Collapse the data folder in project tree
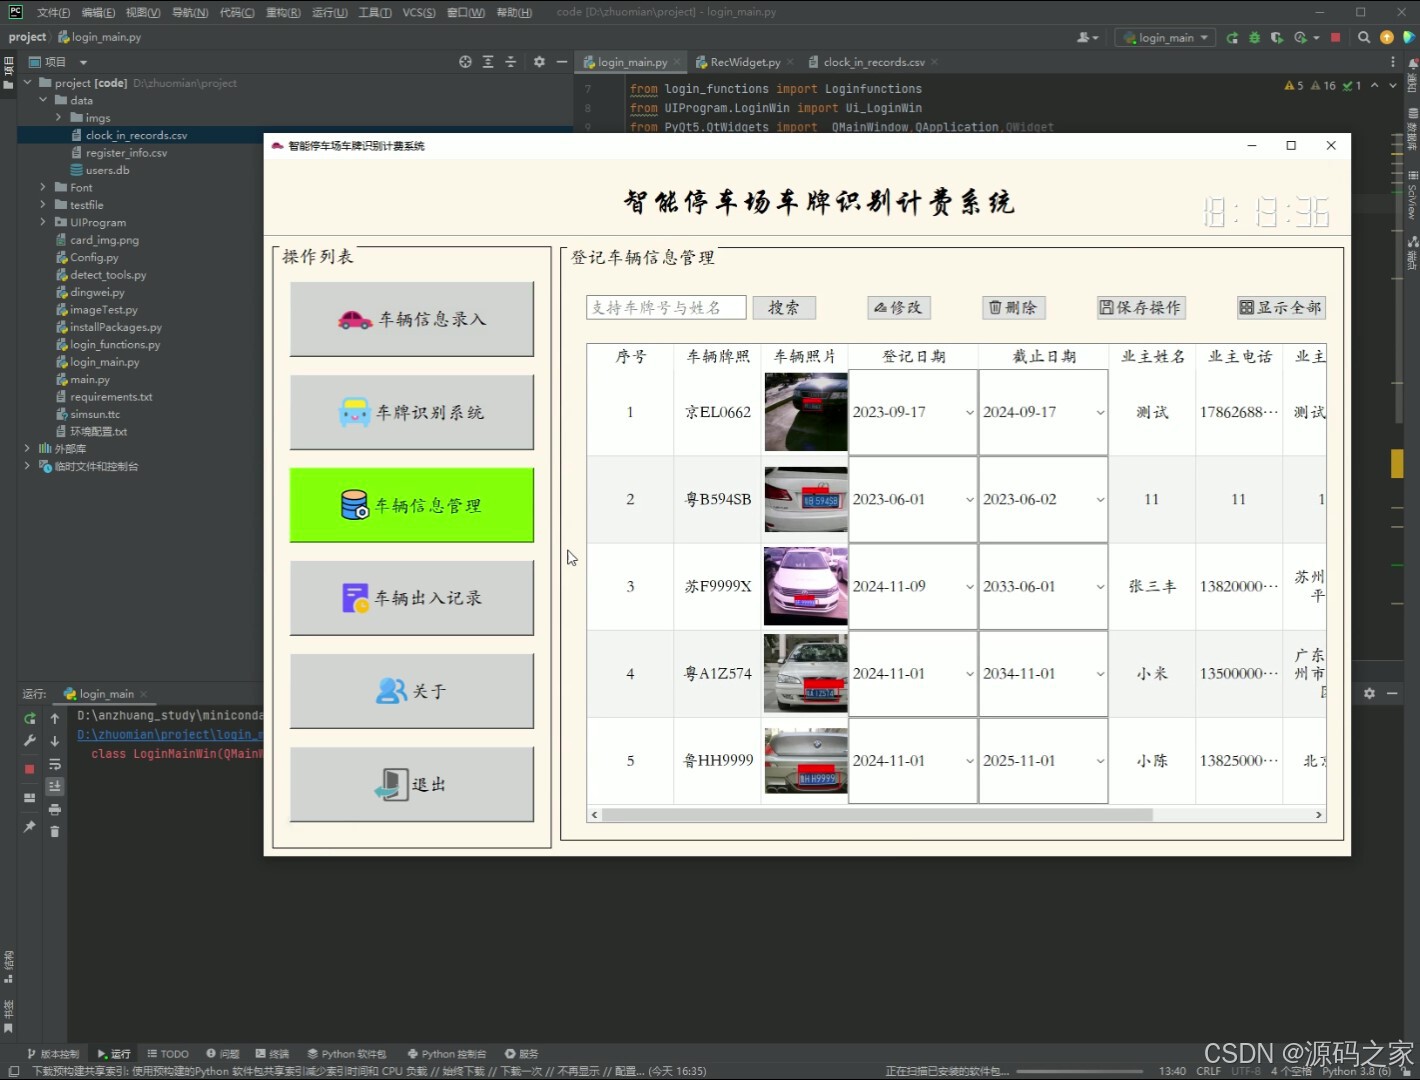Viewport: 1420px width, 1080px height. point(43,100)
